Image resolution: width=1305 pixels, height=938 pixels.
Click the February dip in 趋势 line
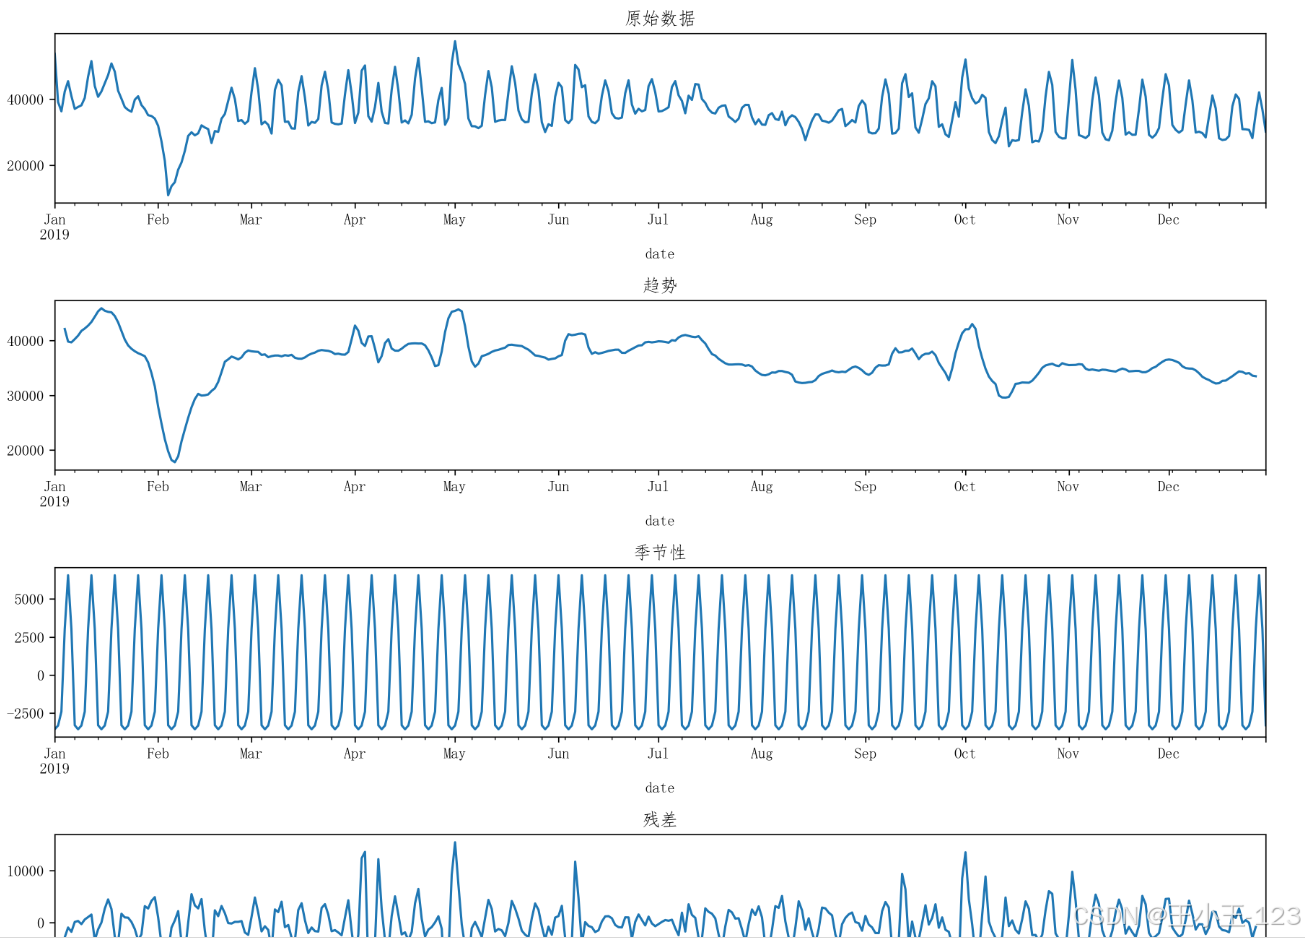pos(174,461)
